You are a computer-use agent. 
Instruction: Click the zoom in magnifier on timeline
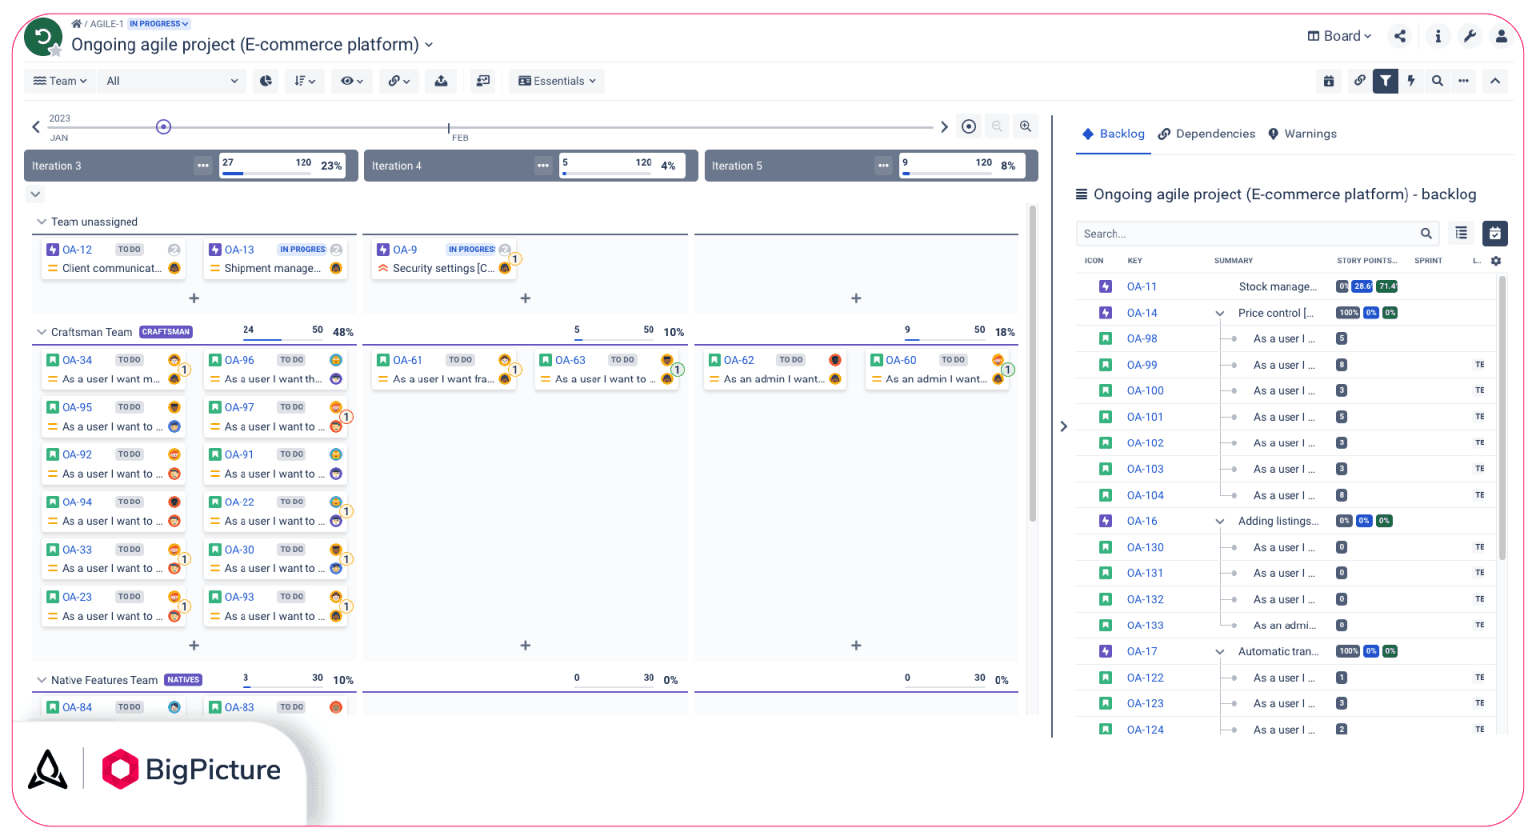click(1025, 126)
